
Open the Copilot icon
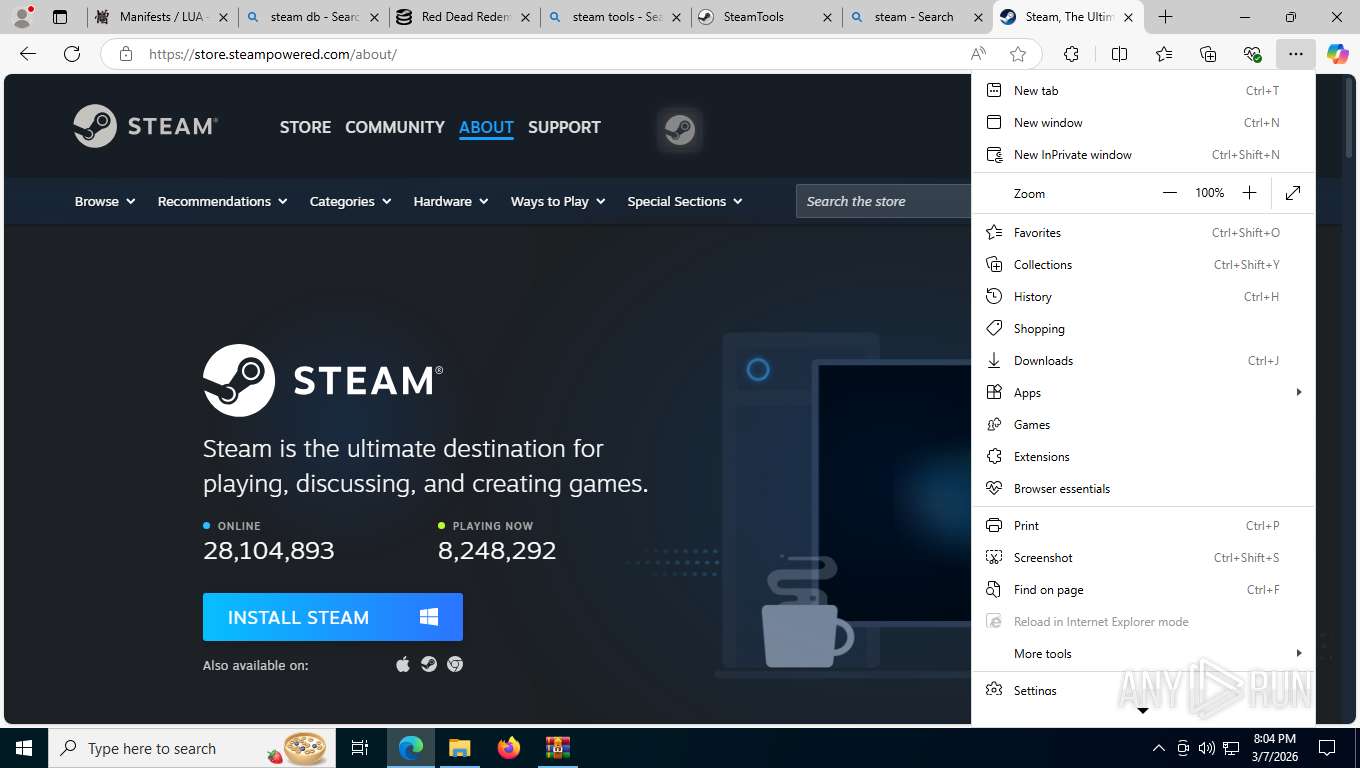click(1338, 54)
